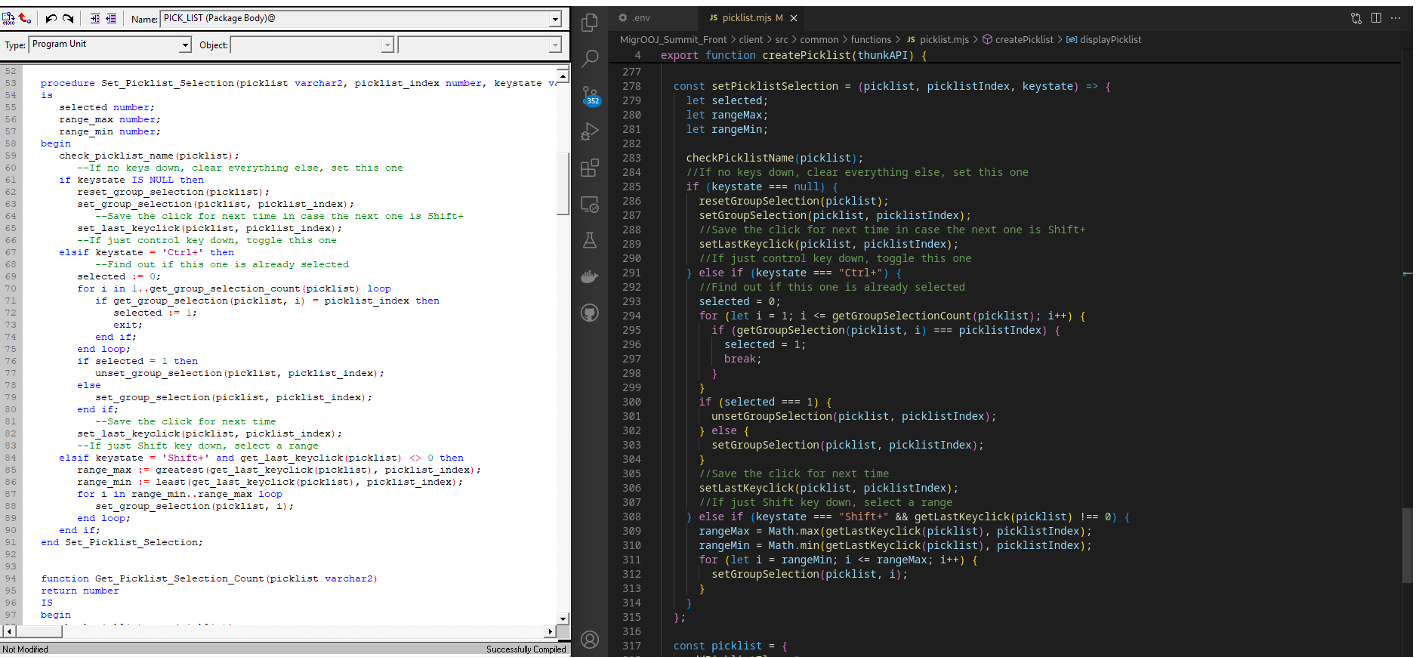
Task: Click the functions folder in the breadcrumb
Action: pos(871,40)
